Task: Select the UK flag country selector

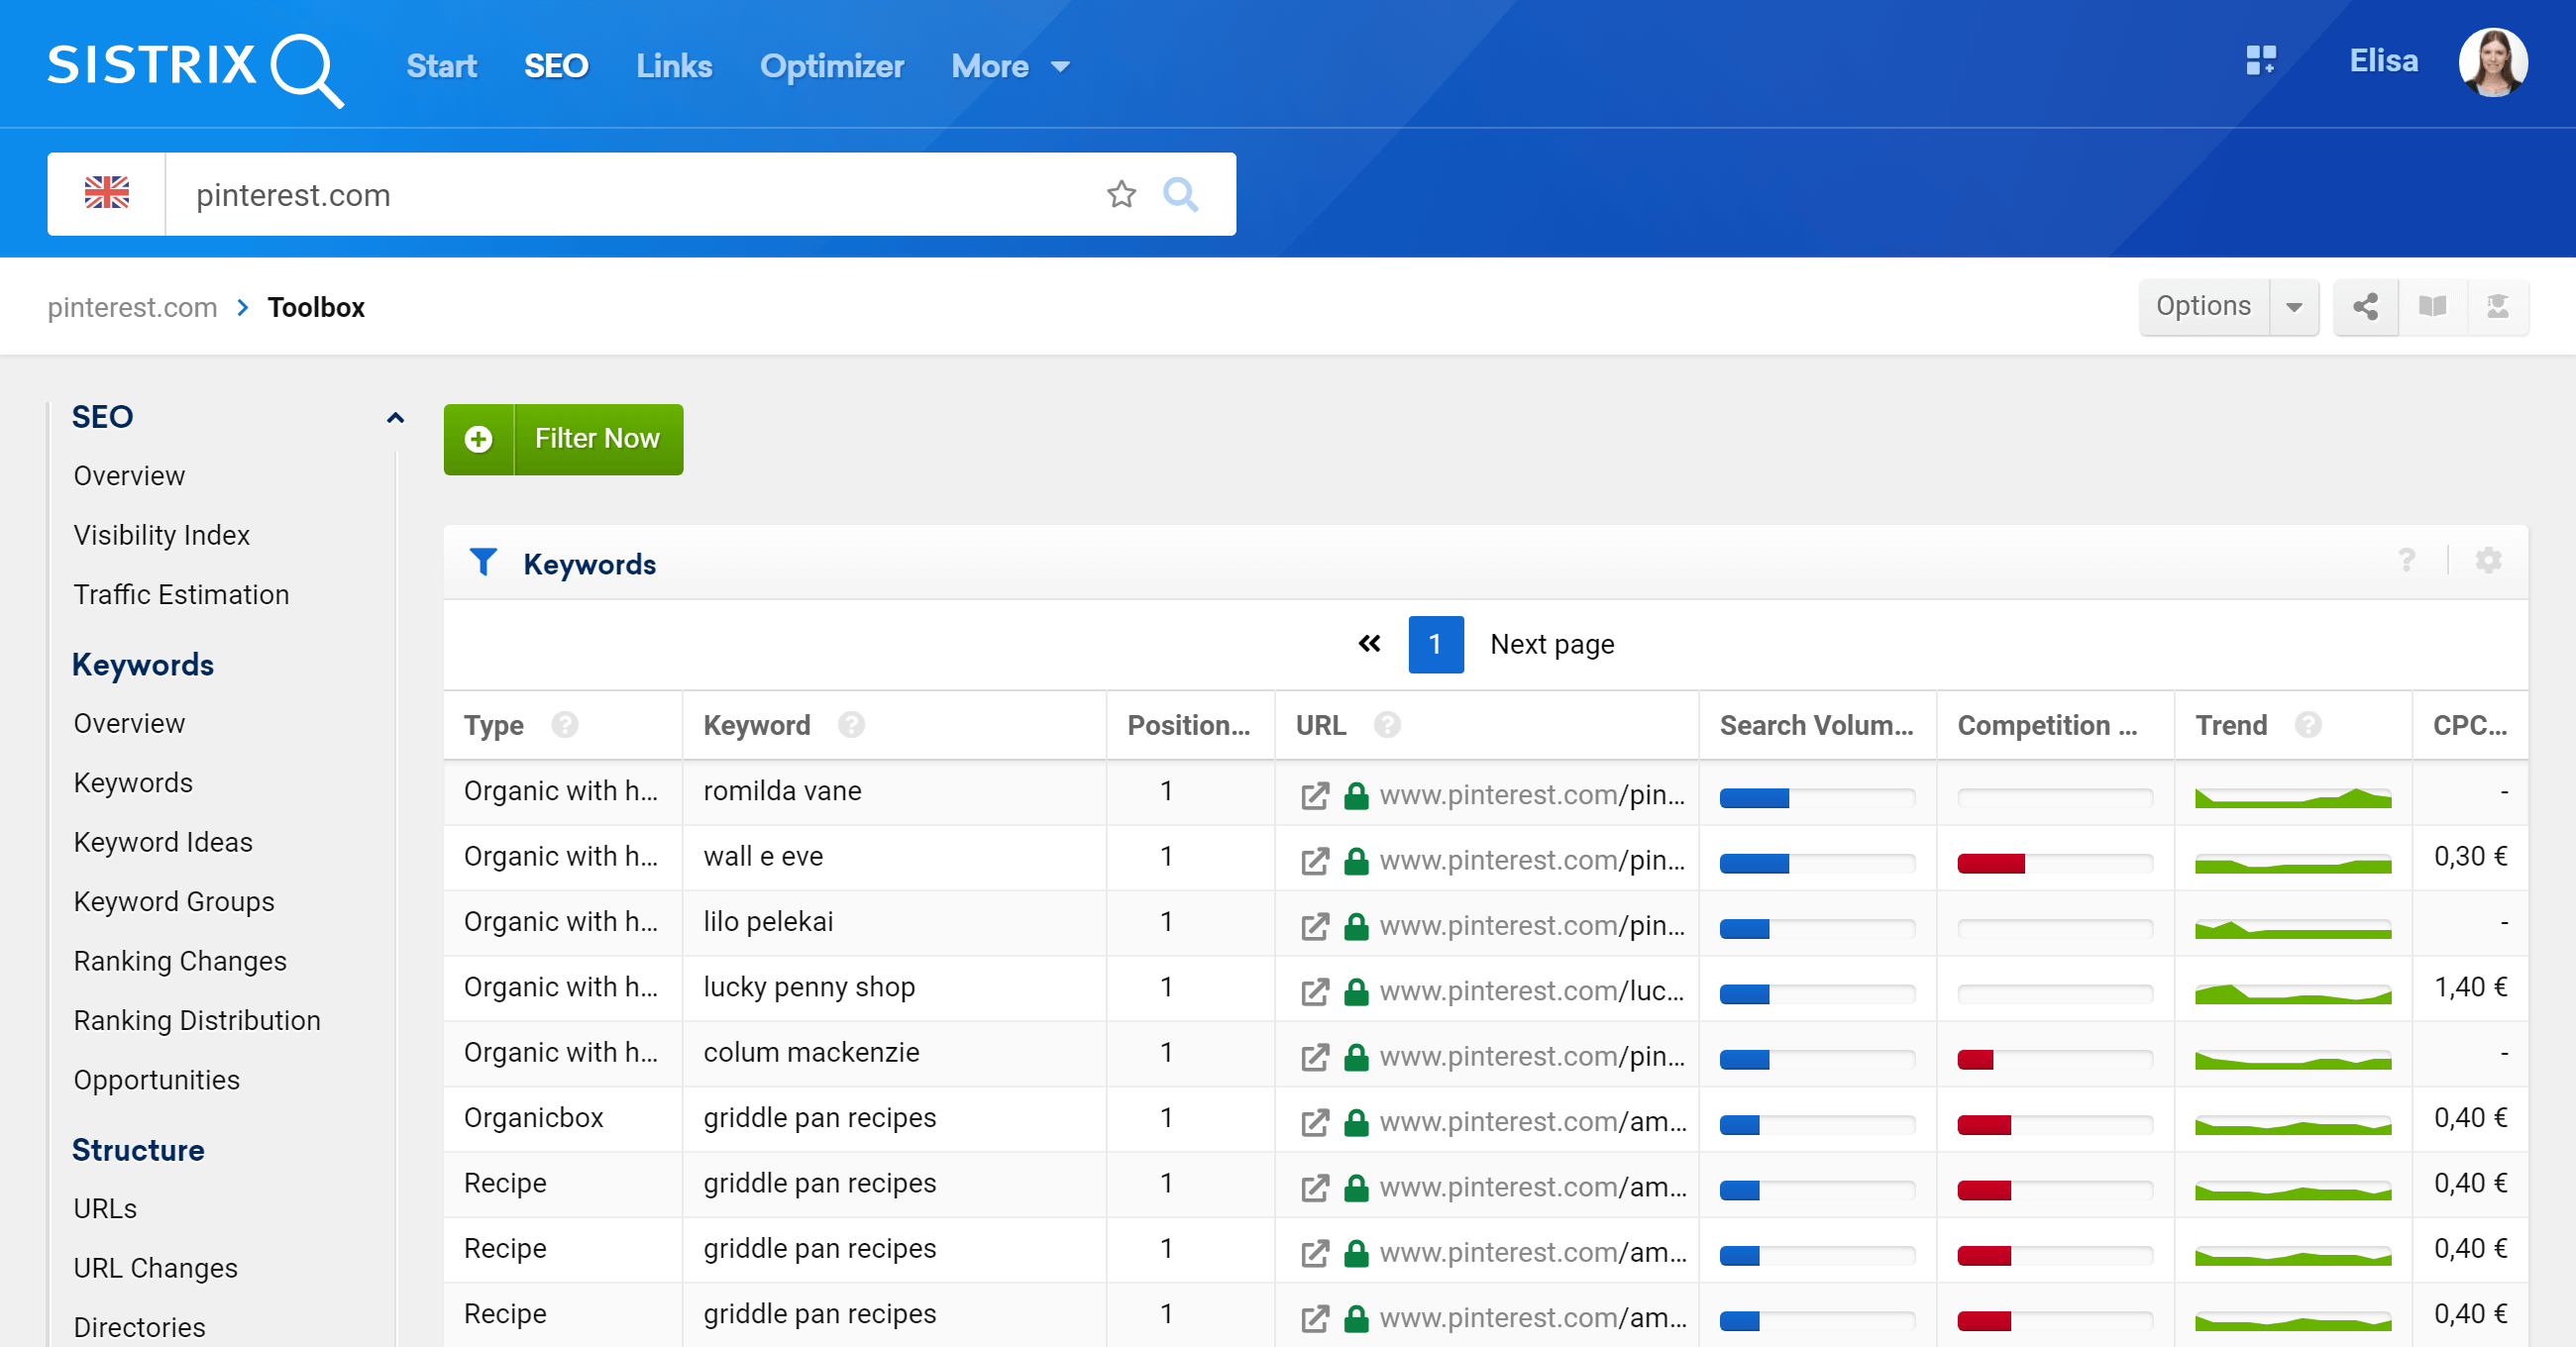Action: (107, 194)
